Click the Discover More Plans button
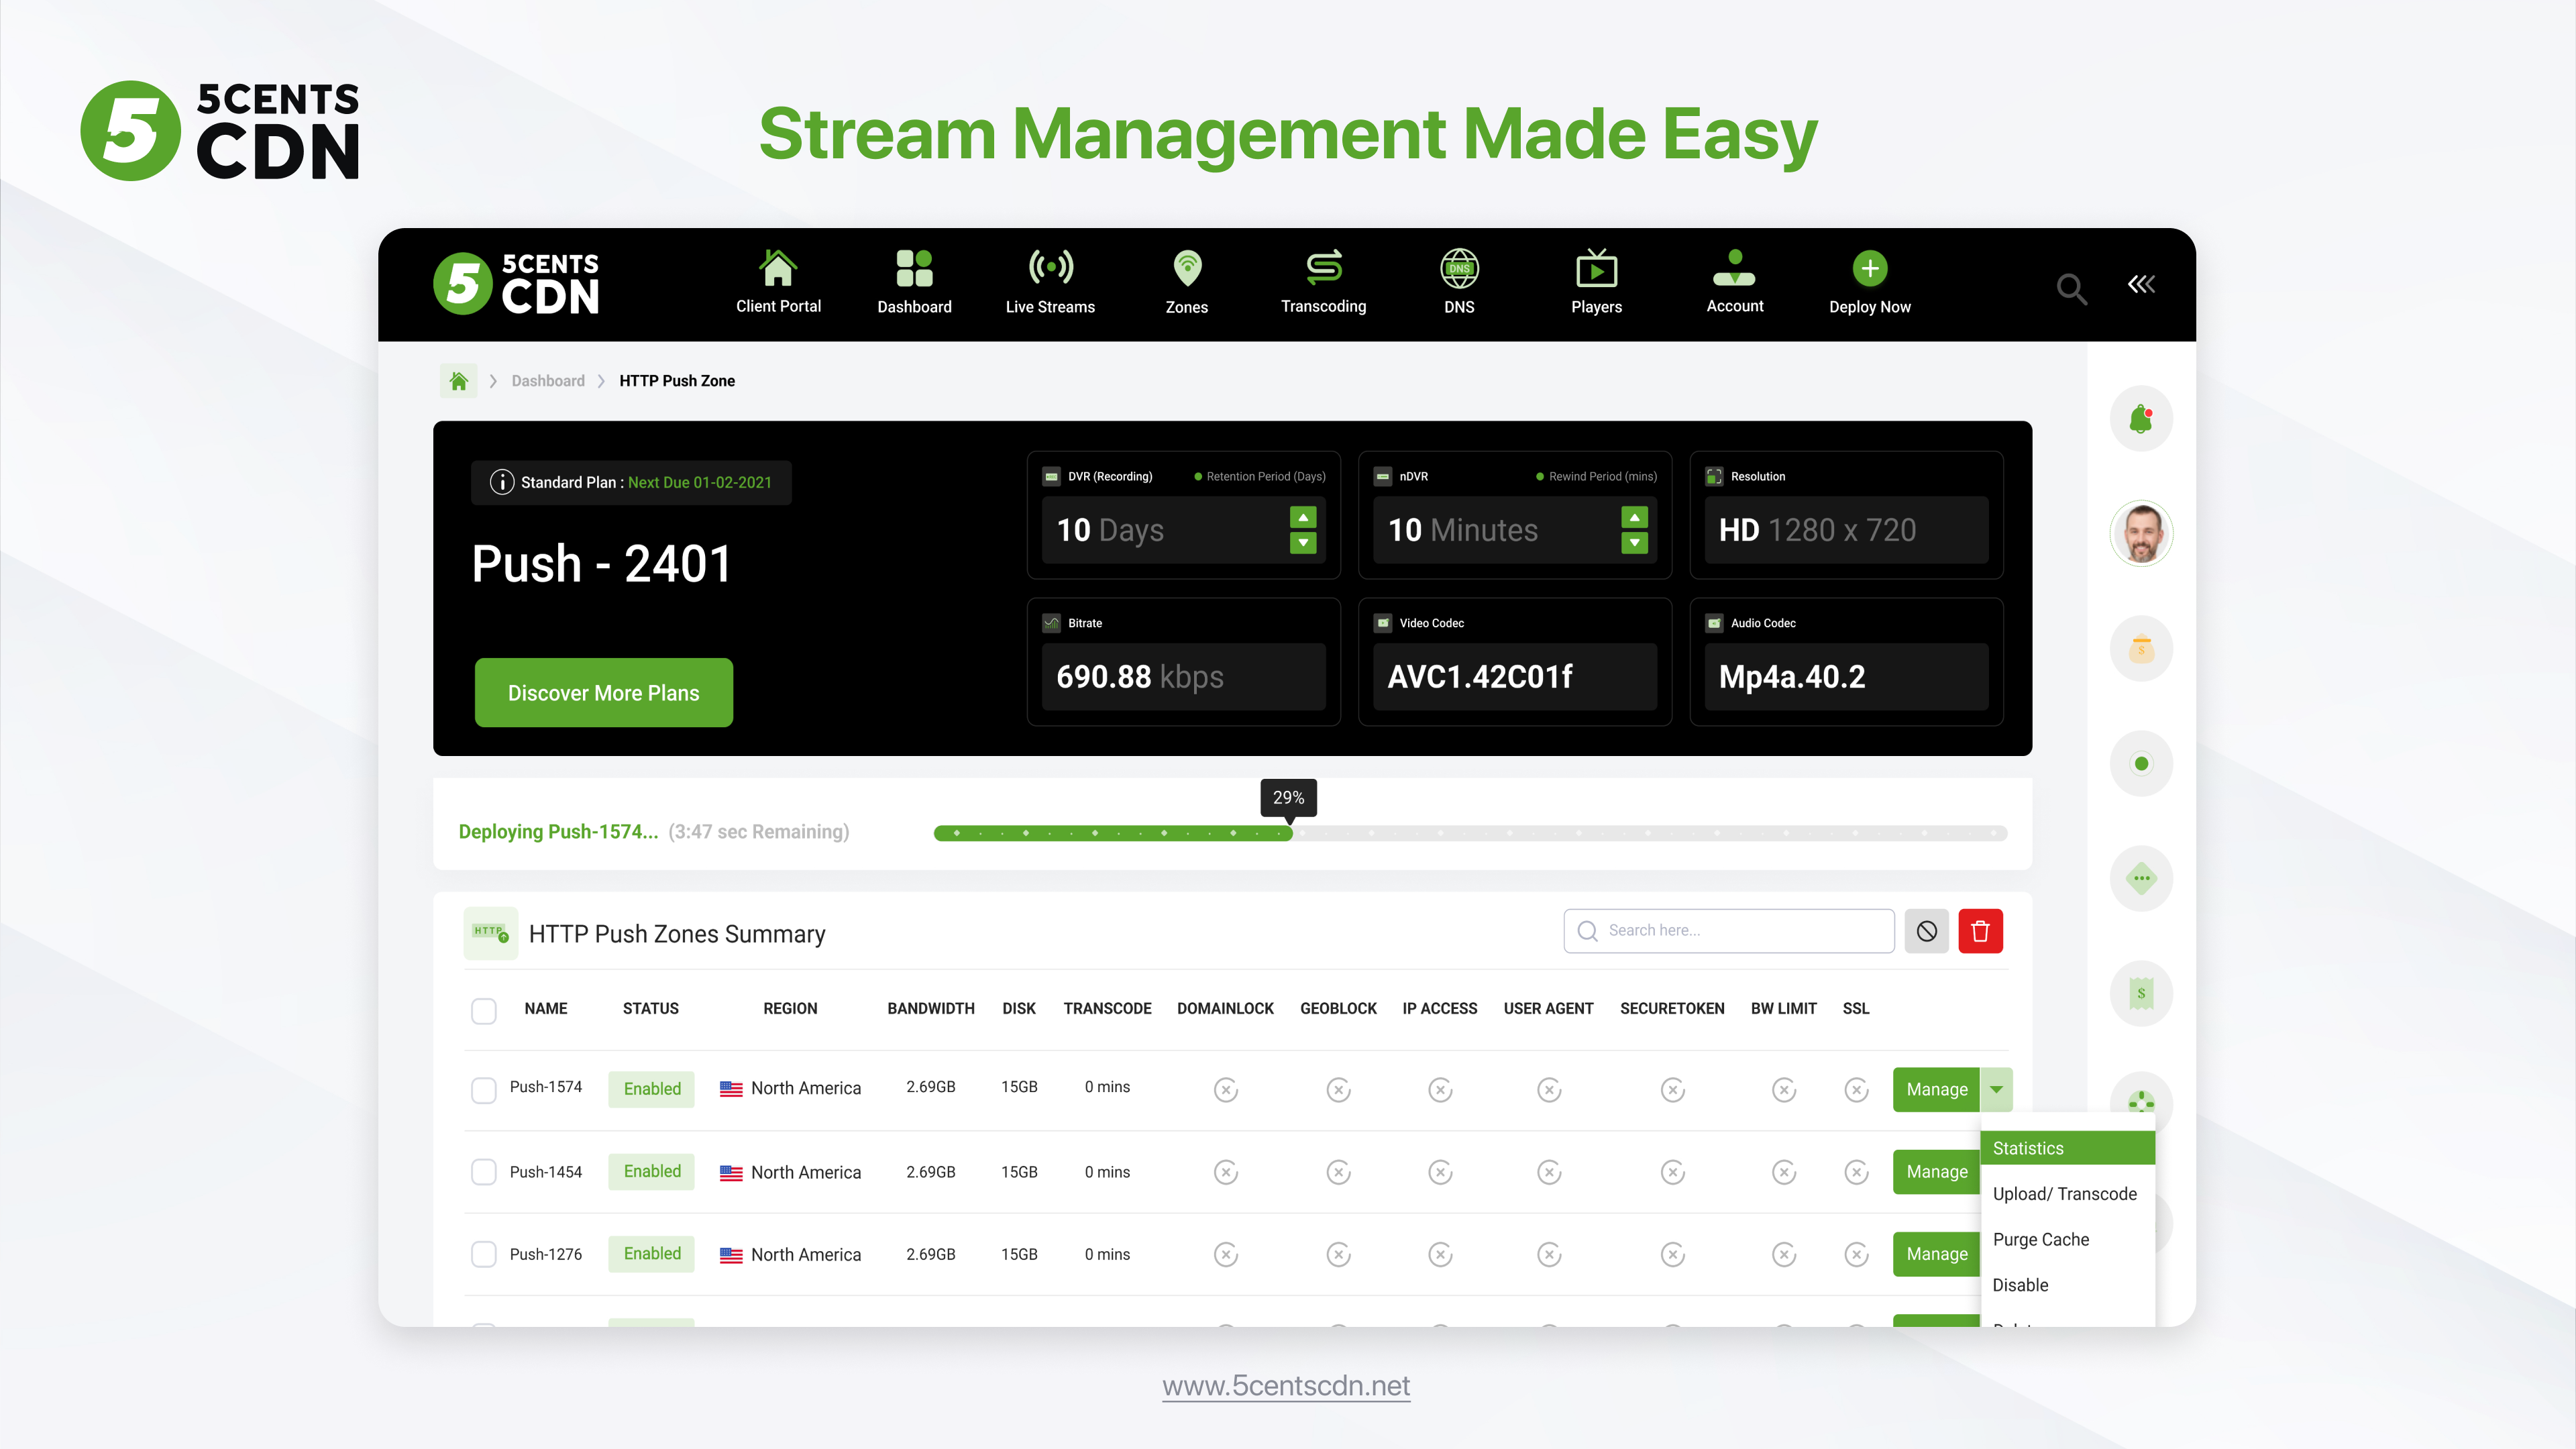The height and width of the screenshot is (1449, 2576). 603,692
